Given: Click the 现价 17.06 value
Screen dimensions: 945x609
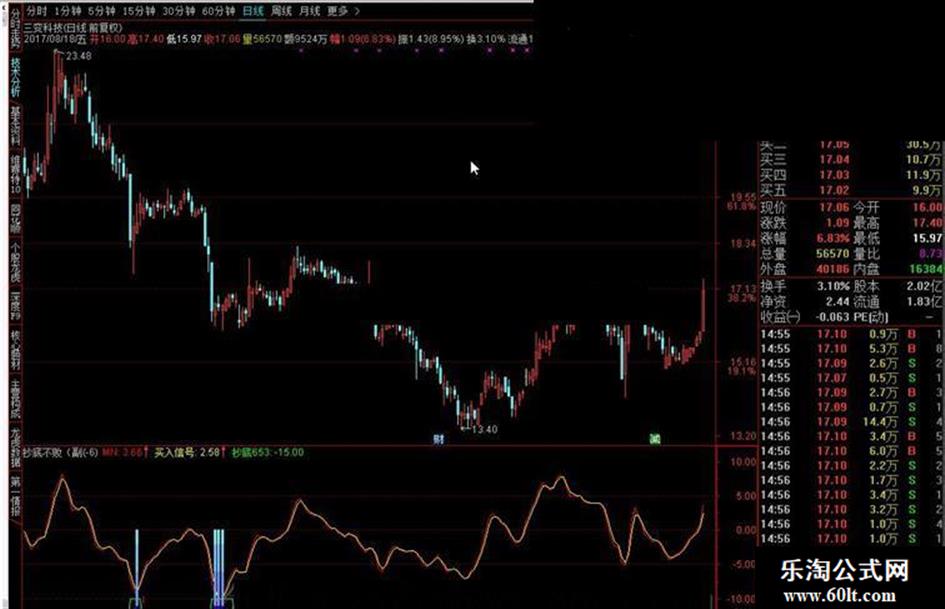Looking at the screenshot, I should coord(834,207).
